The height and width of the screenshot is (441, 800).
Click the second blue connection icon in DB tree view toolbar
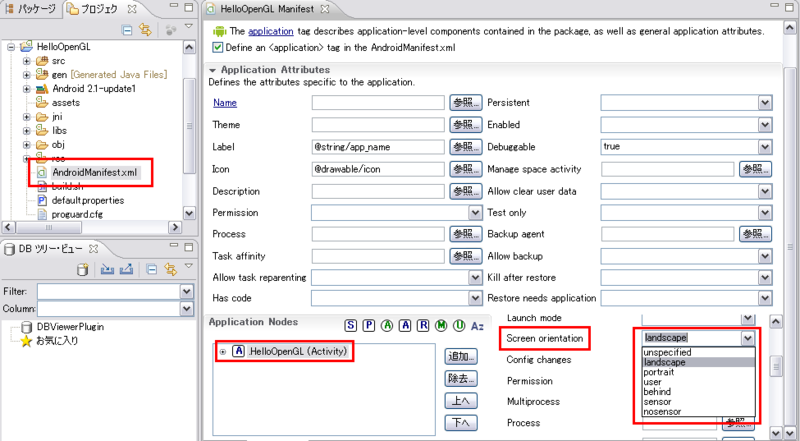127,269
